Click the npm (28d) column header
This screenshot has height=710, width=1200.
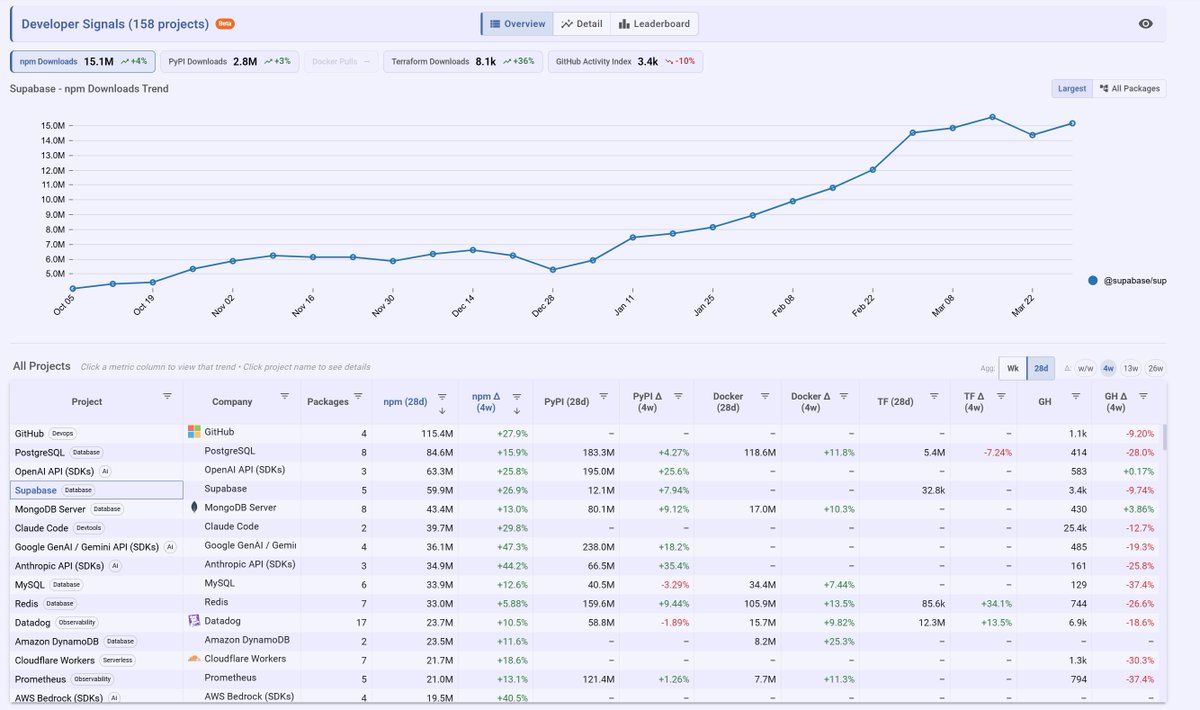click(405, 402)
